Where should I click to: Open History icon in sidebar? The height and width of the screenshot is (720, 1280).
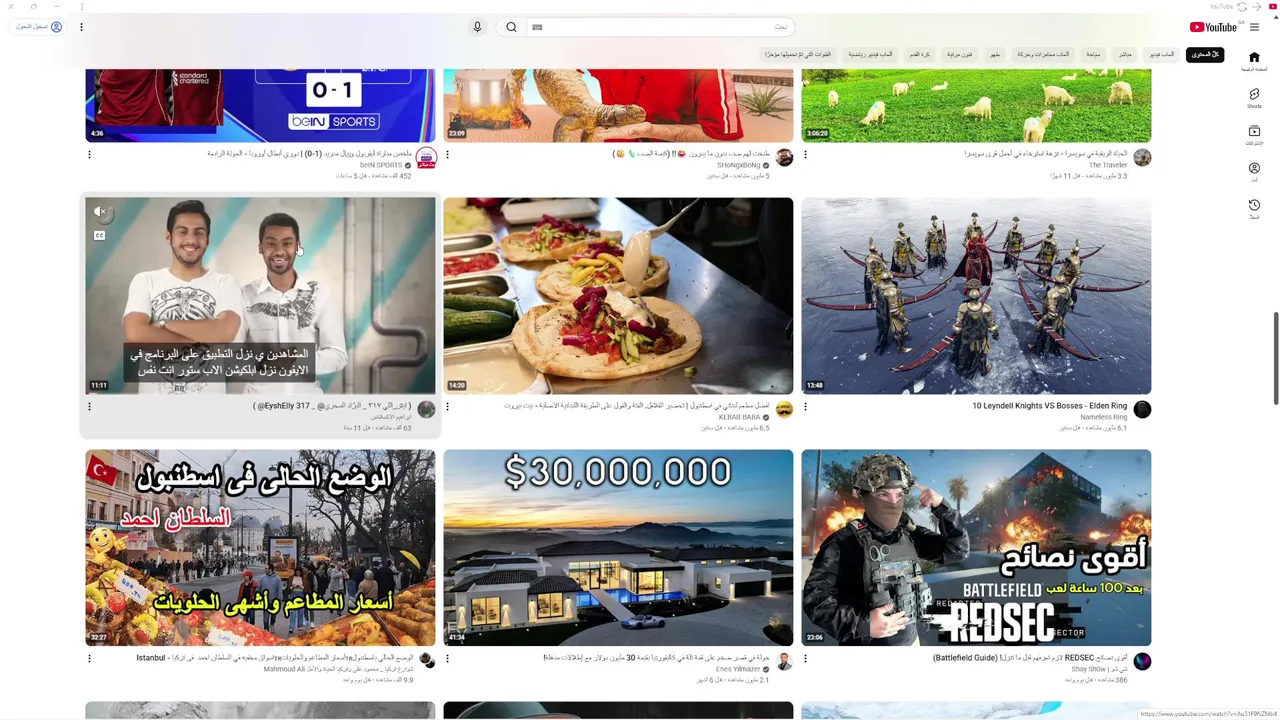tap(1254, 205)
